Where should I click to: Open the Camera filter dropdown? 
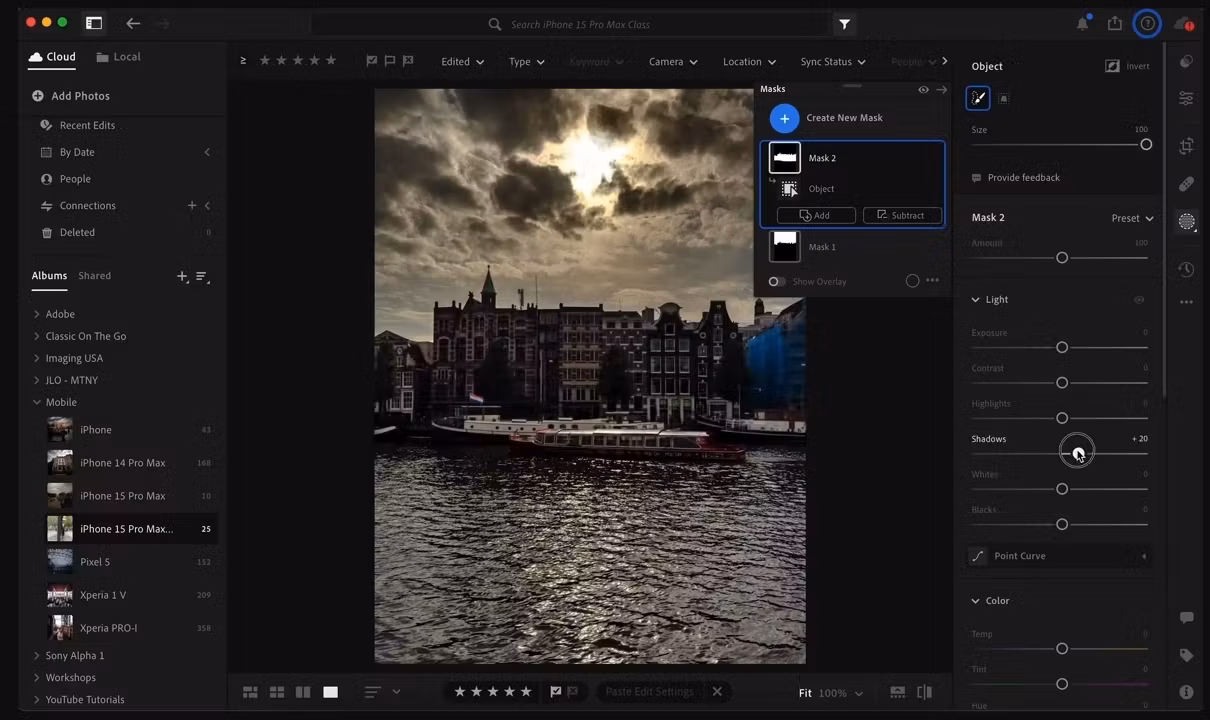pyautogui.click(x=671, y=62)
